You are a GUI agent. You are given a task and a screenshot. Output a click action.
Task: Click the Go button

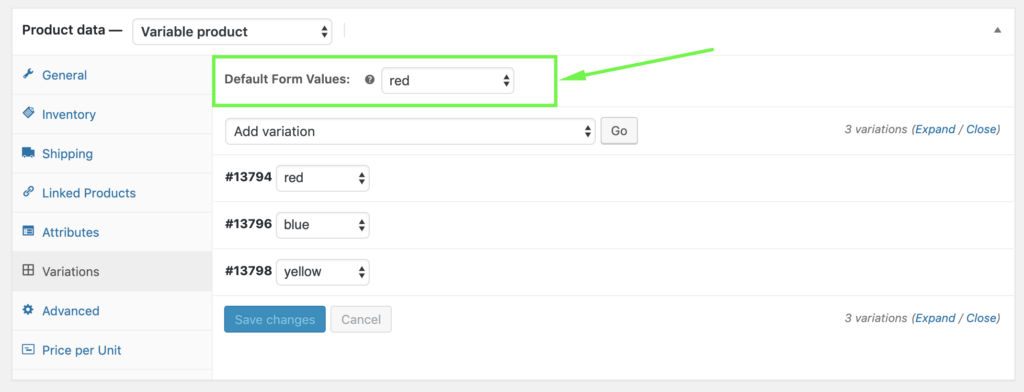(619, 131)
